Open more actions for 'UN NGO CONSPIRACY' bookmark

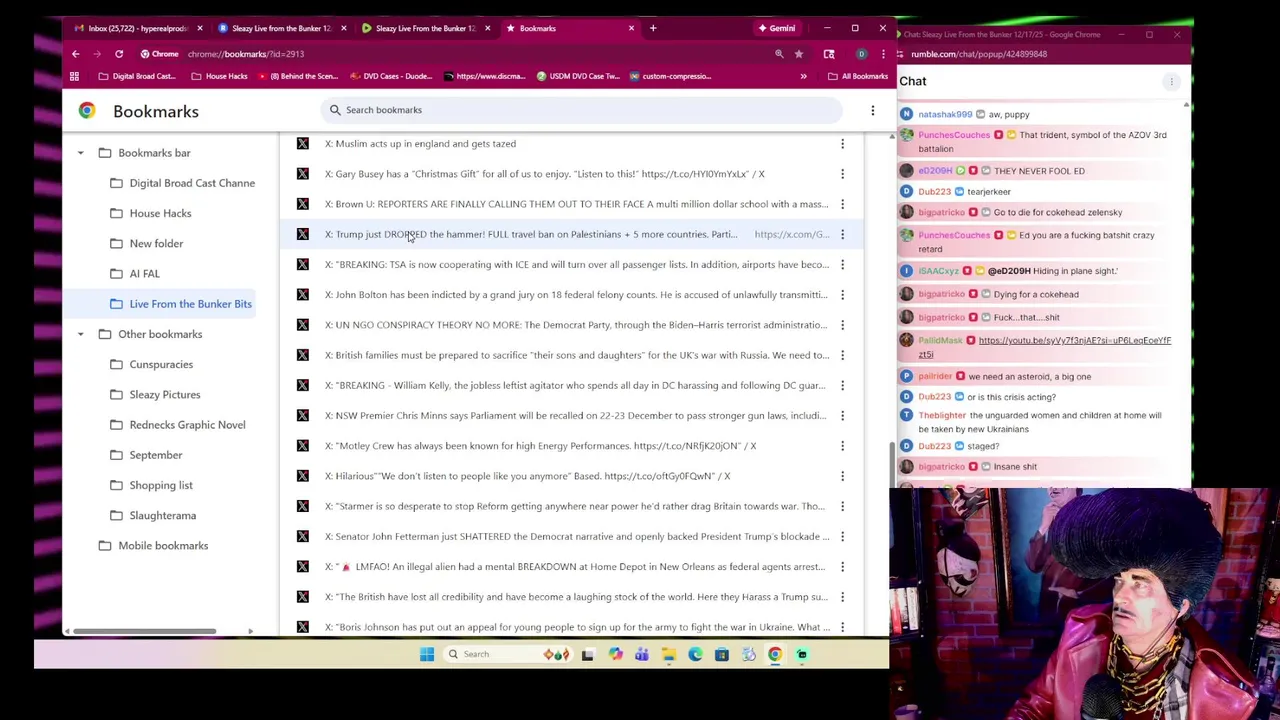tap(842, 325)
